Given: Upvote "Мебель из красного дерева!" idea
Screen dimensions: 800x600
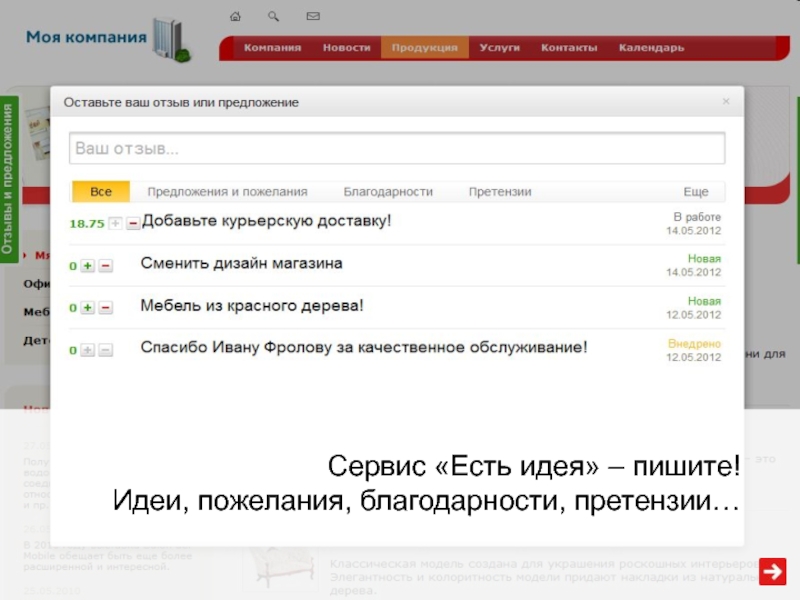Looking at the screenshot, I should (x=88, y=308).
